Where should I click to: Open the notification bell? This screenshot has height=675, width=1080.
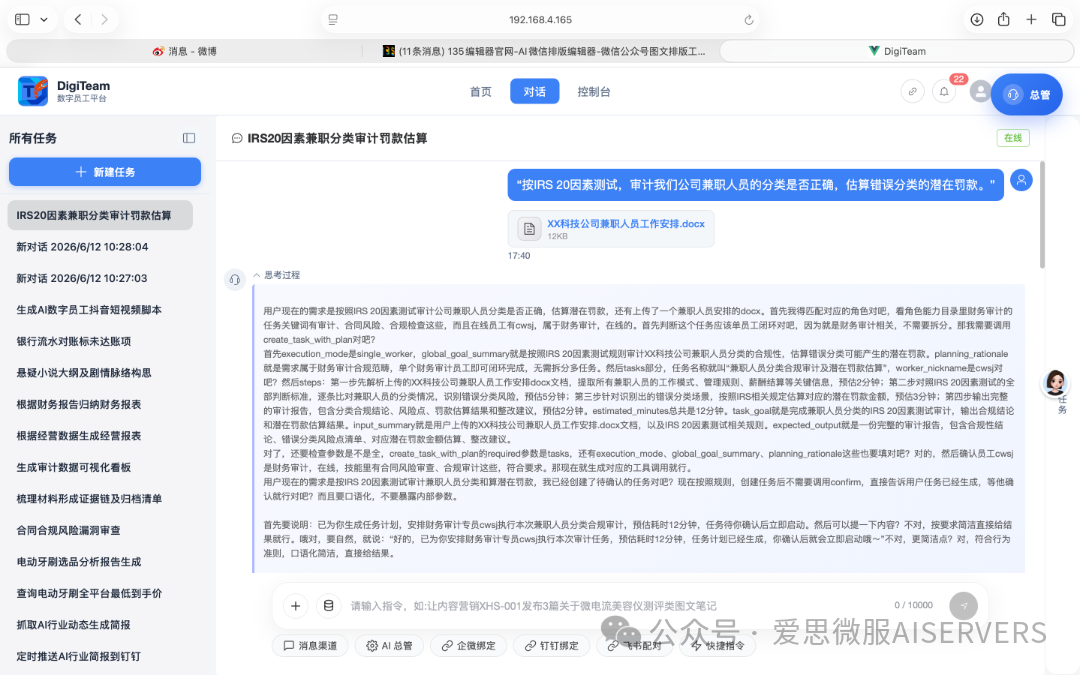coord(944,92)
